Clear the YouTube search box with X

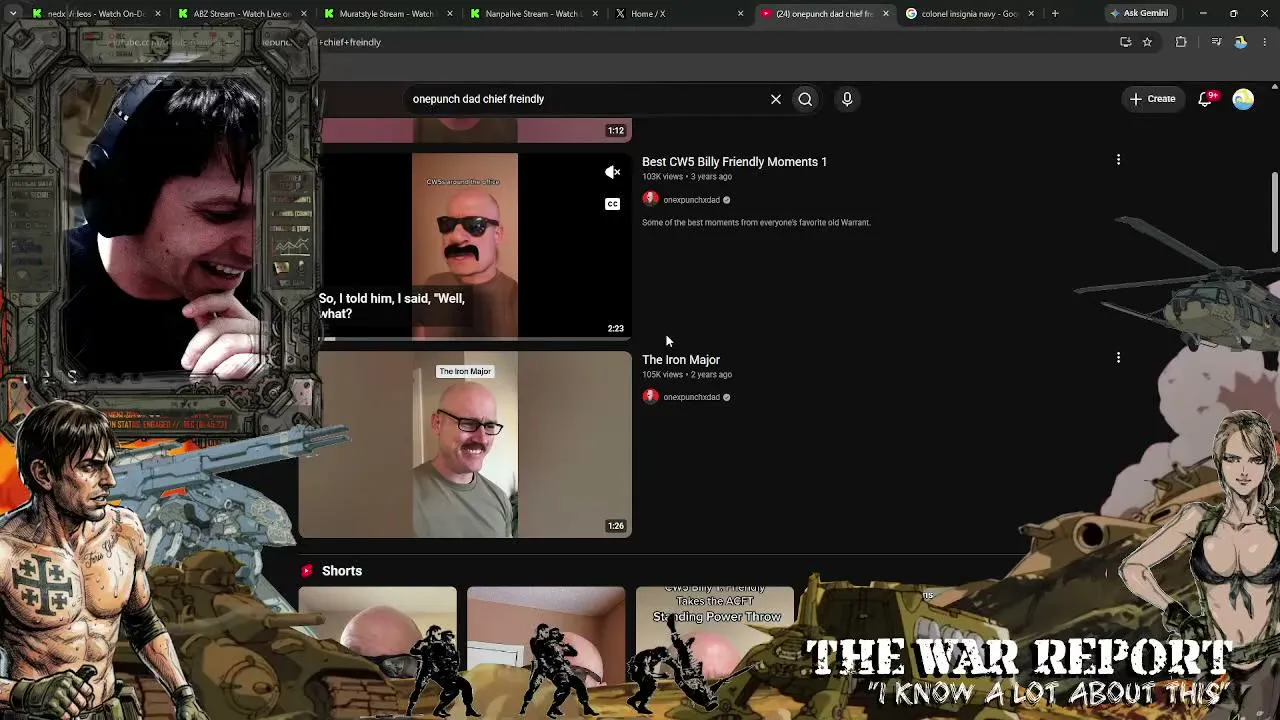tap(775, 99)
